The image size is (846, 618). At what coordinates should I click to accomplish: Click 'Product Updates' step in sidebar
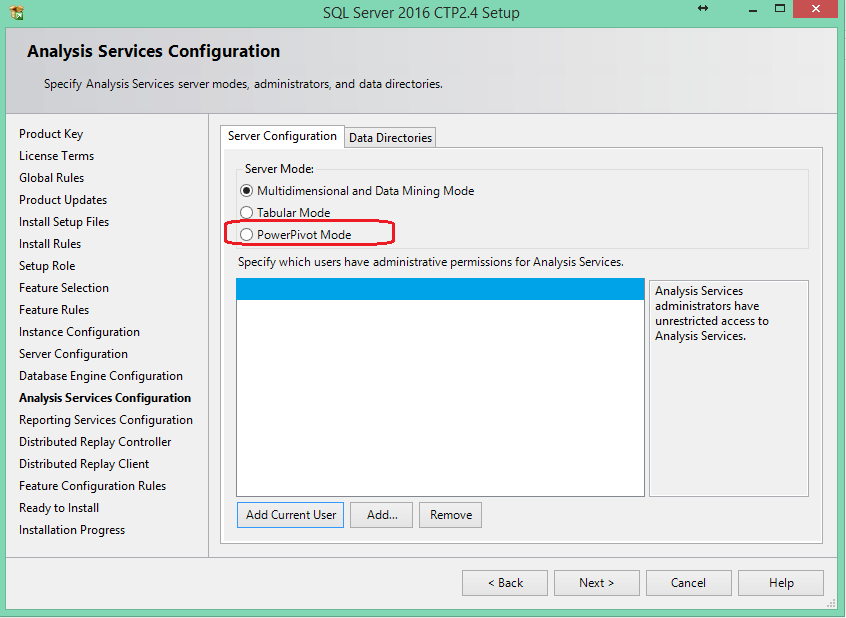pyautogui.click(x=63, y=200)
